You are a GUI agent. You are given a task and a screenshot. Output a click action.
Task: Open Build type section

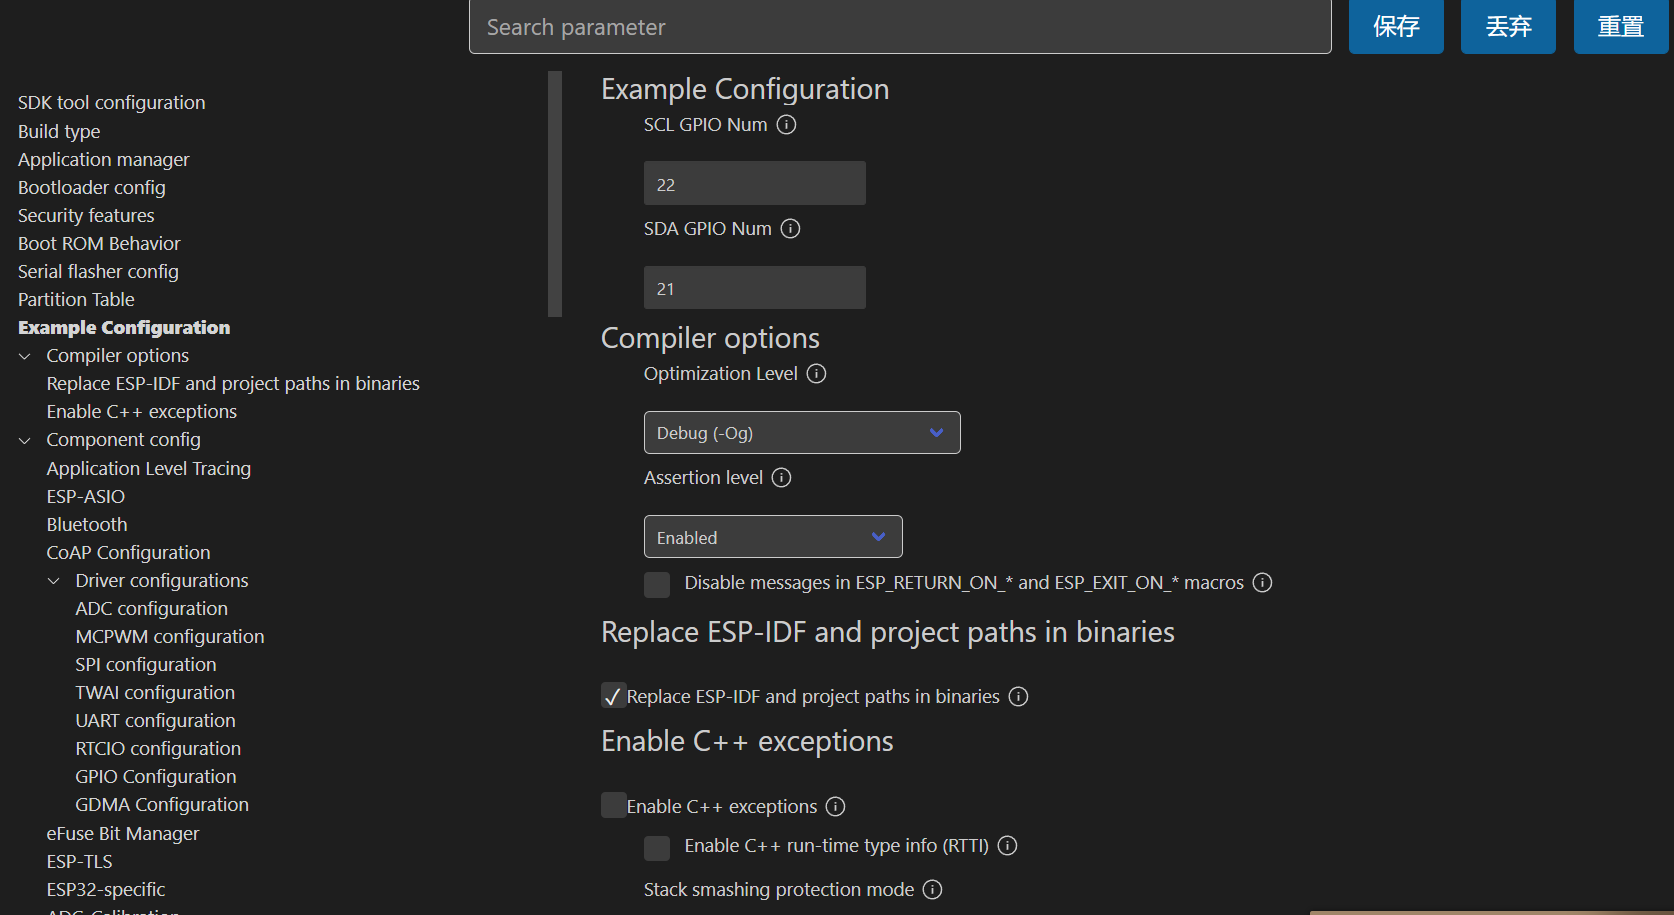(x=59, y=132)
